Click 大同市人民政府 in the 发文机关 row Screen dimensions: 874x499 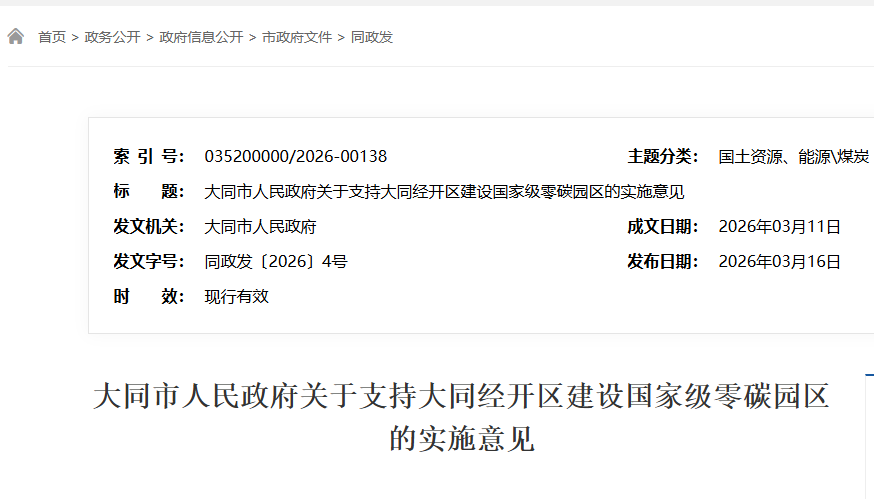(260, 227)
